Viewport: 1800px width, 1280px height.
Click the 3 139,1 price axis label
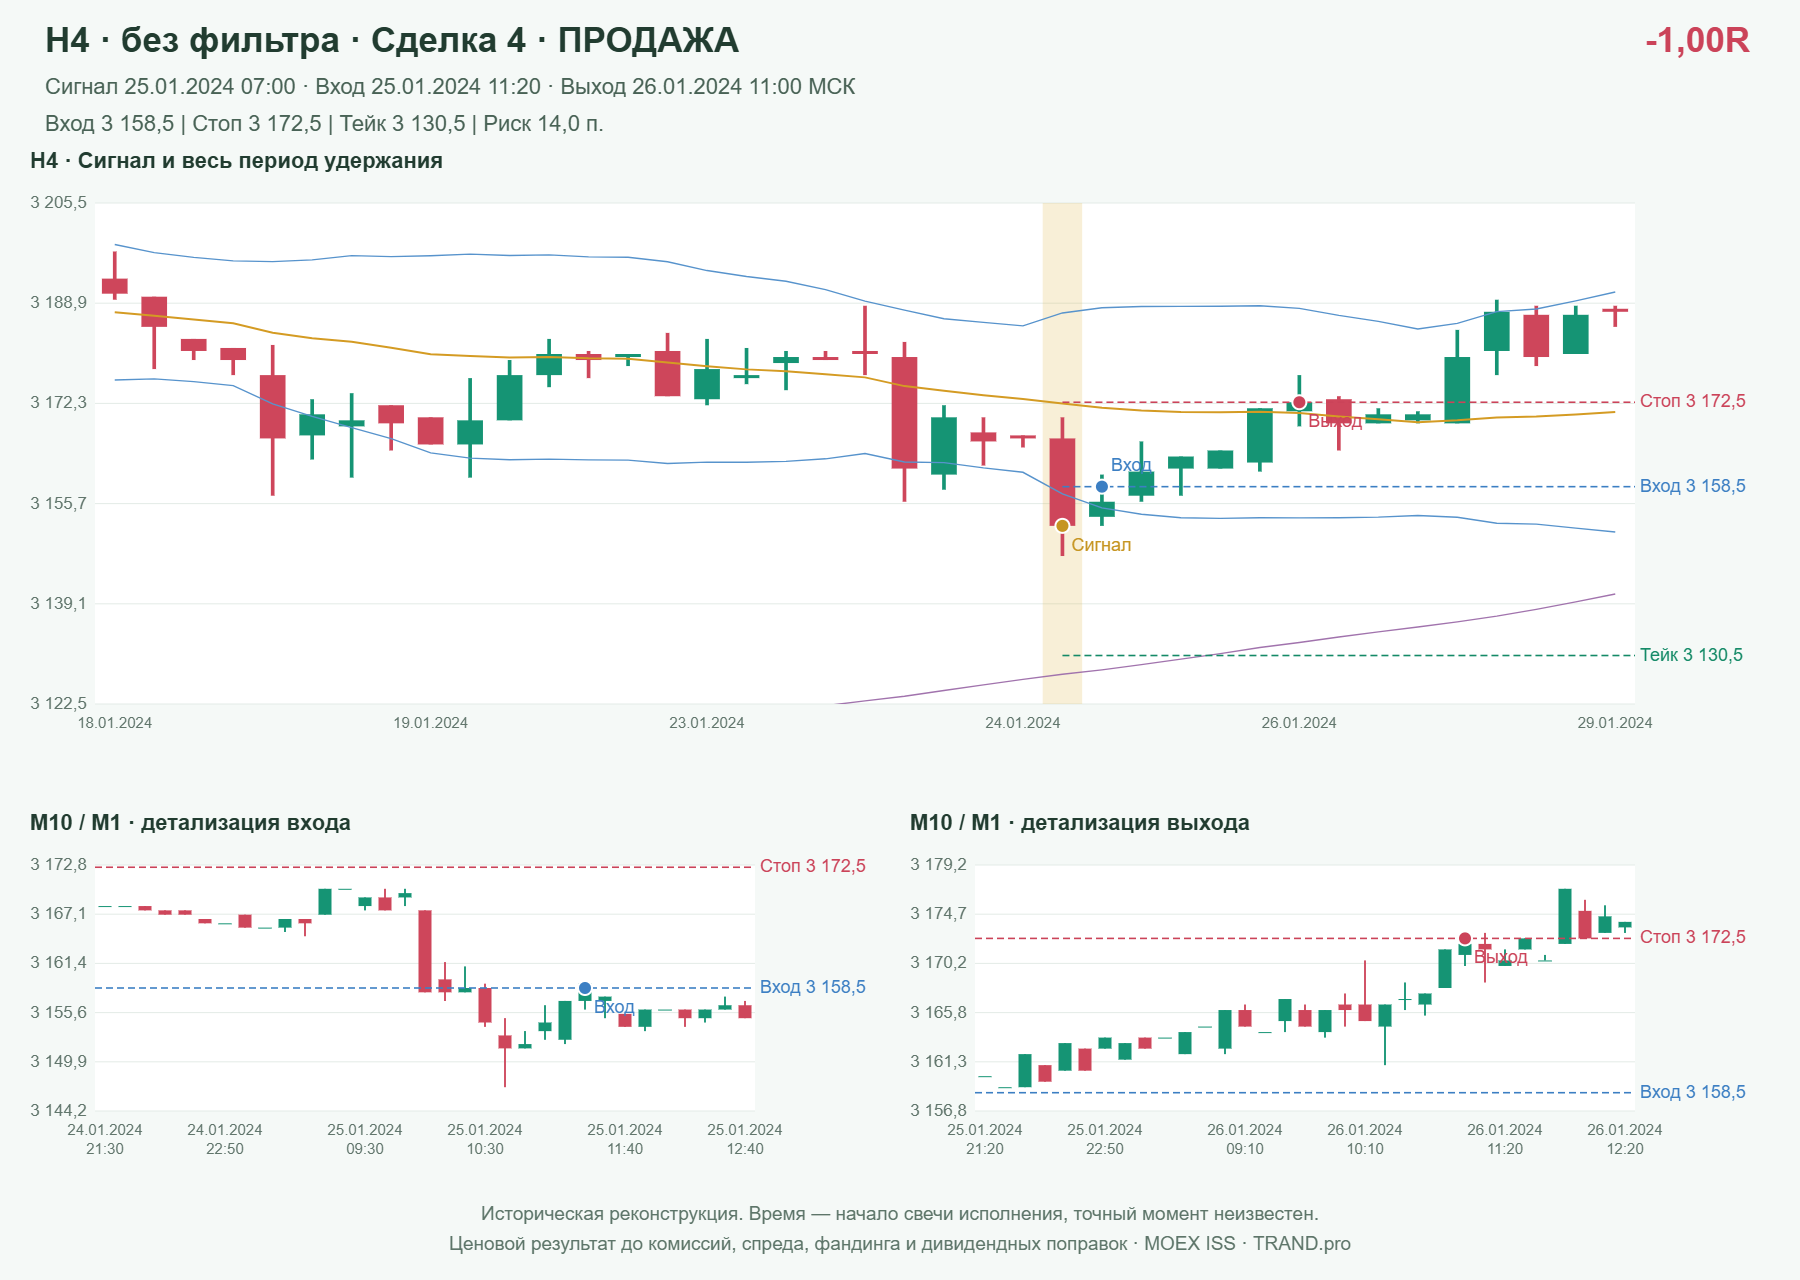[x=59, y=603]
